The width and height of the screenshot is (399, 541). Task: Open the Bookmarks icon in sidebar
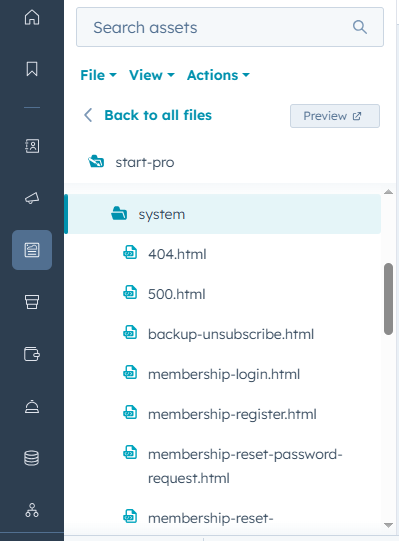click(32, 69)
